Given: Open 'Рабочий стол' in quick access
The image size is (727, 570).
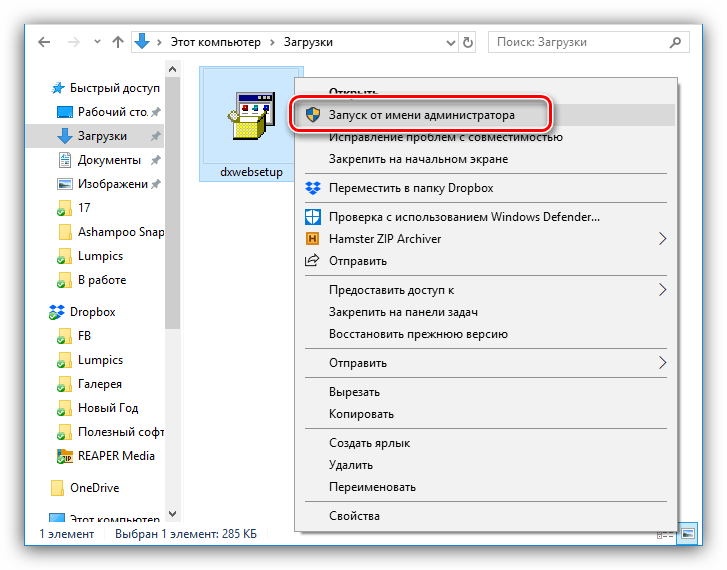Looking at the screenshot, I should click(x=113, y=112).
